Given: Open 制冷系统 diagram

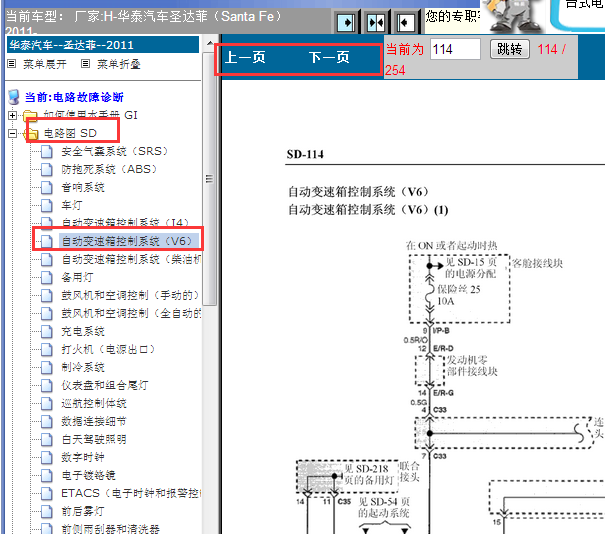Looking at the screenshot, I should click(83, 367).
